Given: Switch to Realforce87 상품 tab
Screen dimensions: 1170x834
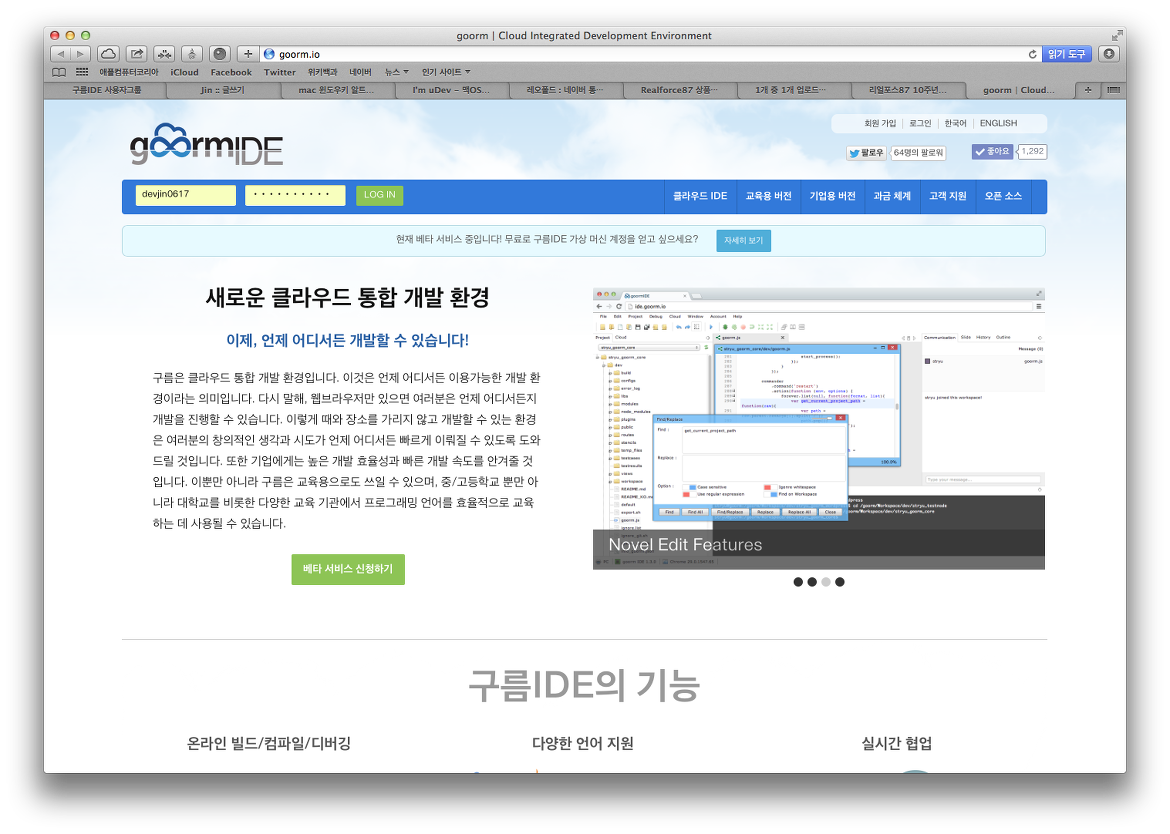Looking at the screenshot, I should 679,90.
